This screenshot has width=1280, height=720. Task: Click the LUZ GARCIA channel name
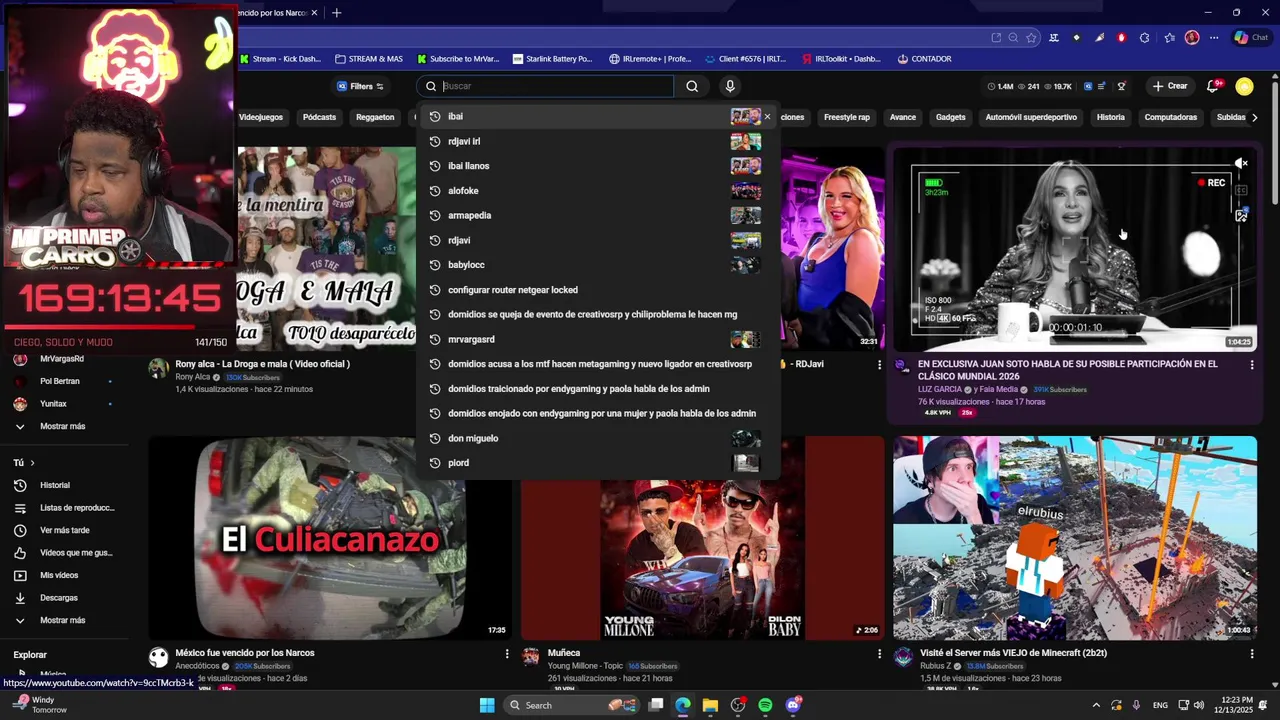[x=939, y=389]
